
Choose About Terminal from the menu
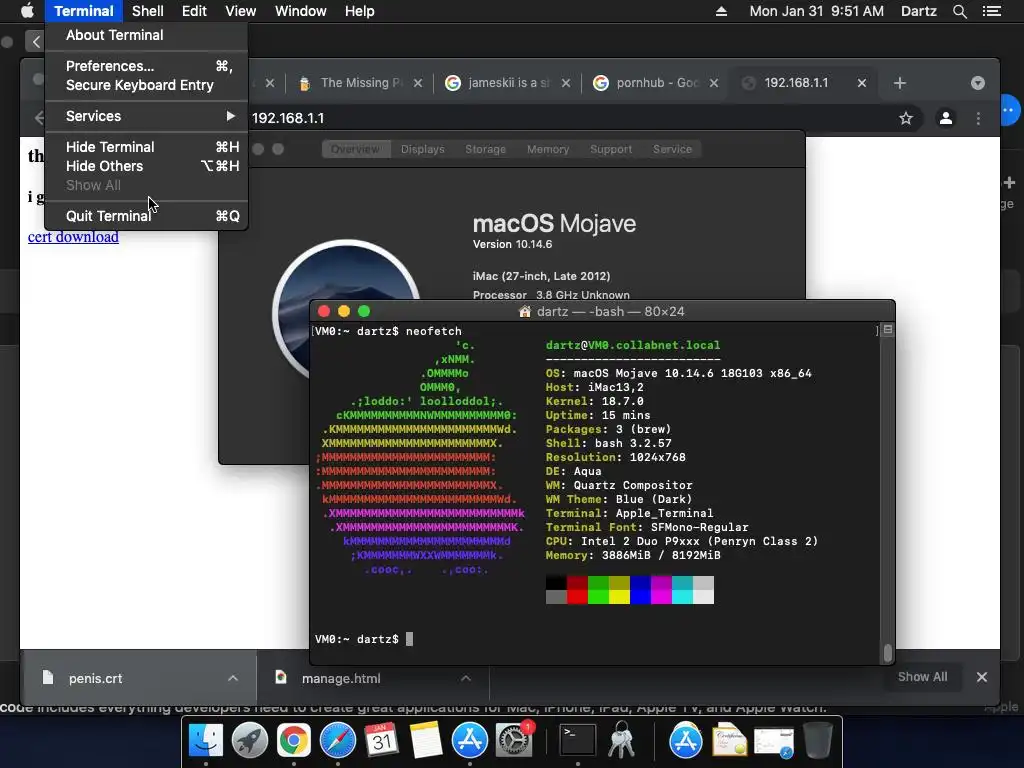tap(147, 35)
